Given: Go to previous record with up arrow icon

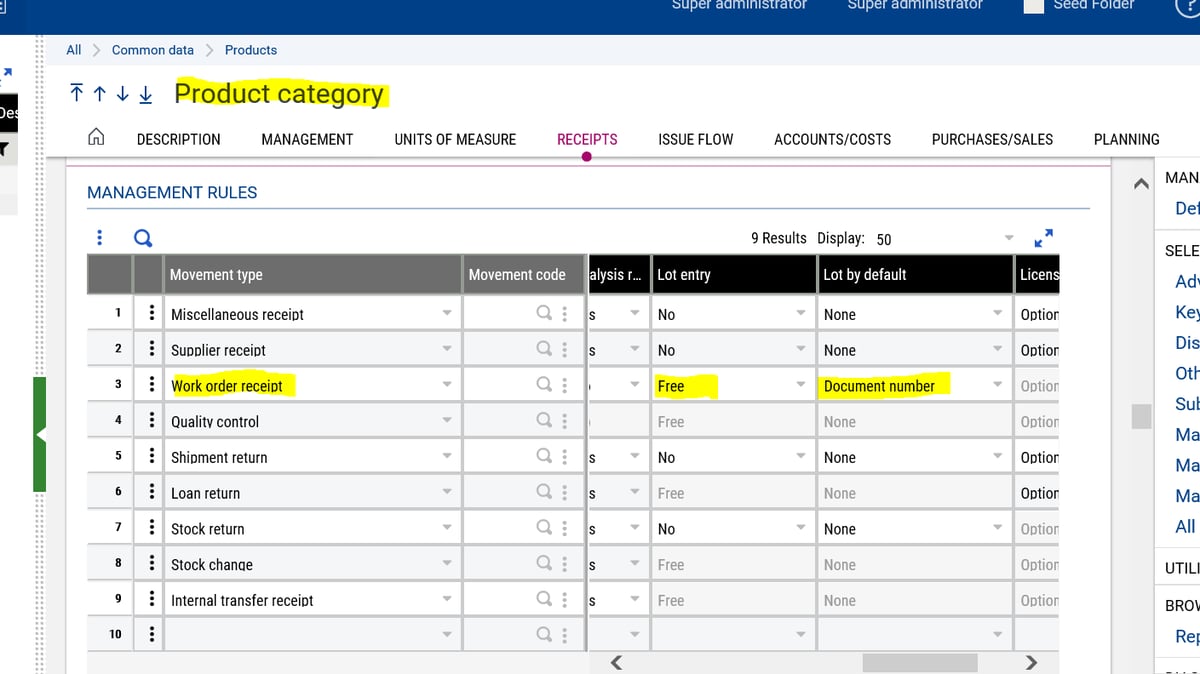Looking at the screenshot, I should (x=98, y=93).
